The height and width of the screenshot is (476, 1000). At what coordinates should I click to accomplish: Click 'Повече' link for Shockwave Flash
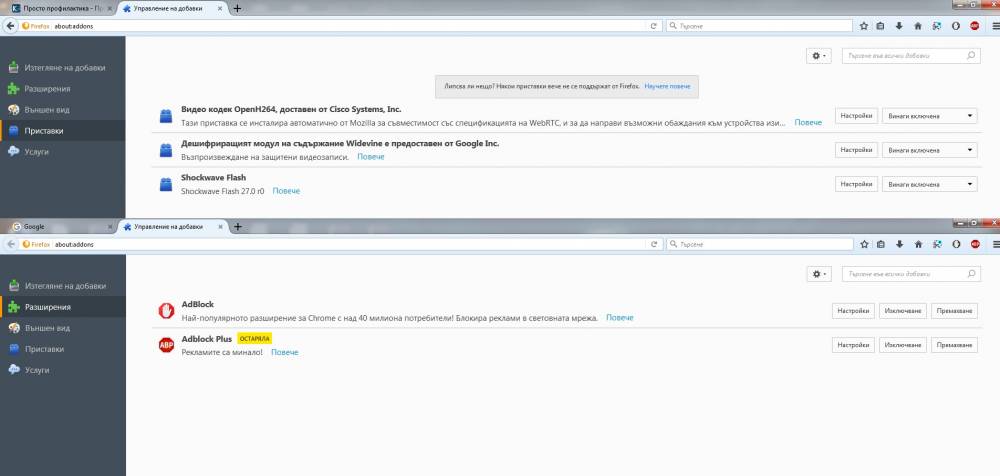pos(286,191)
